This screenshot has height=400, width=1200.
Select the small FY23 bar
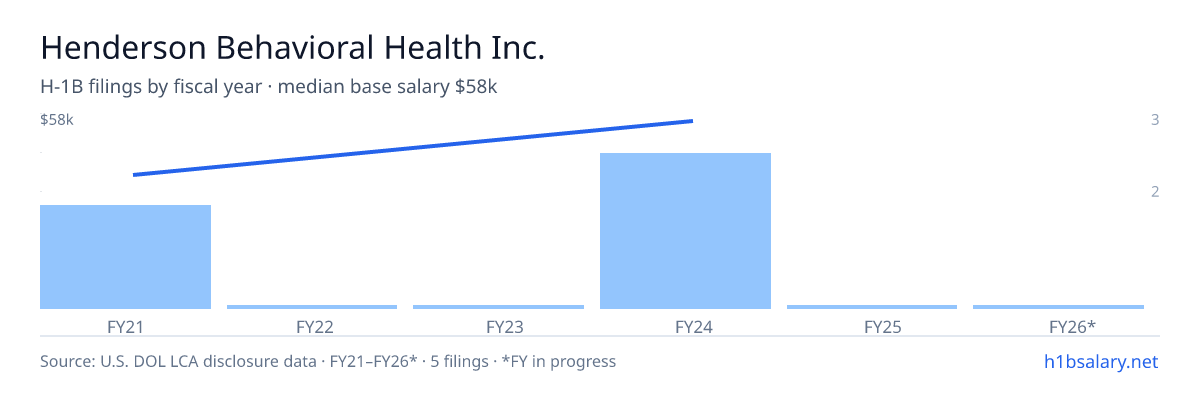tap(498, 307)
